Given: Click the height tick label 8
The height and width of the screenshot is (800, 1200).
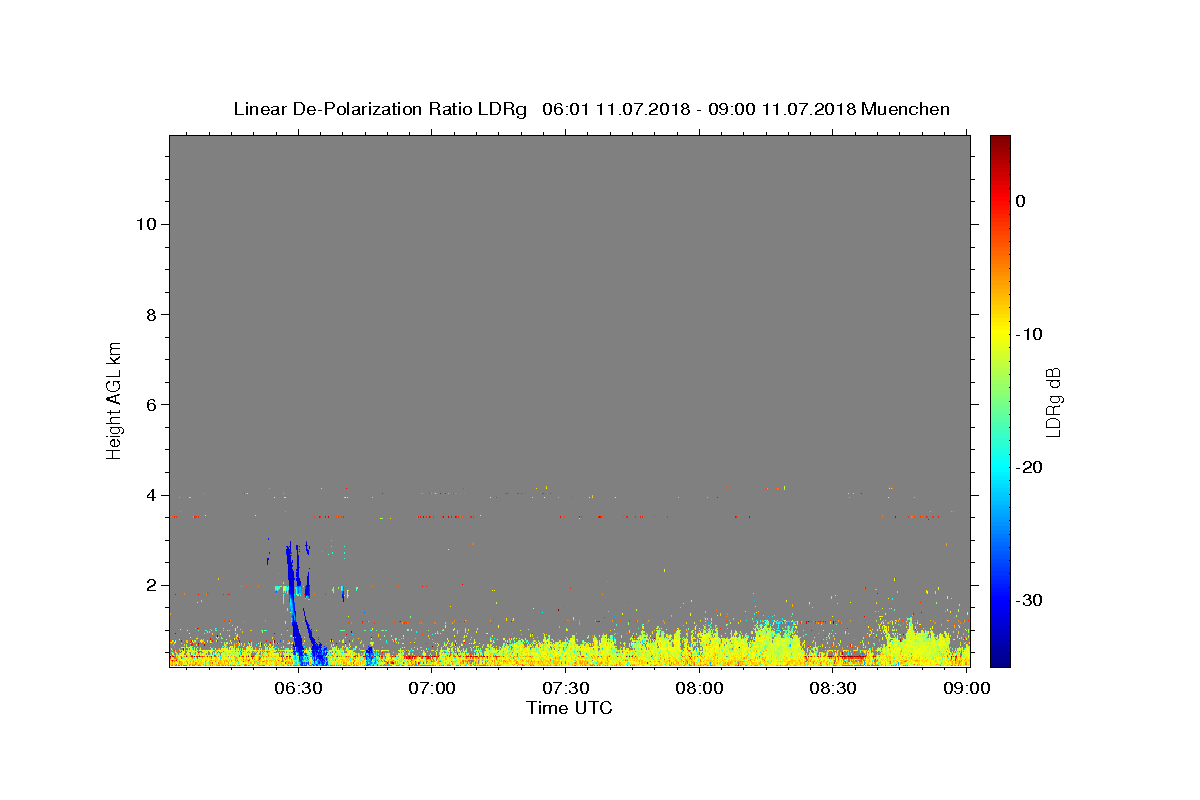Looking at the screenshot, I should (x=150, y=314).
